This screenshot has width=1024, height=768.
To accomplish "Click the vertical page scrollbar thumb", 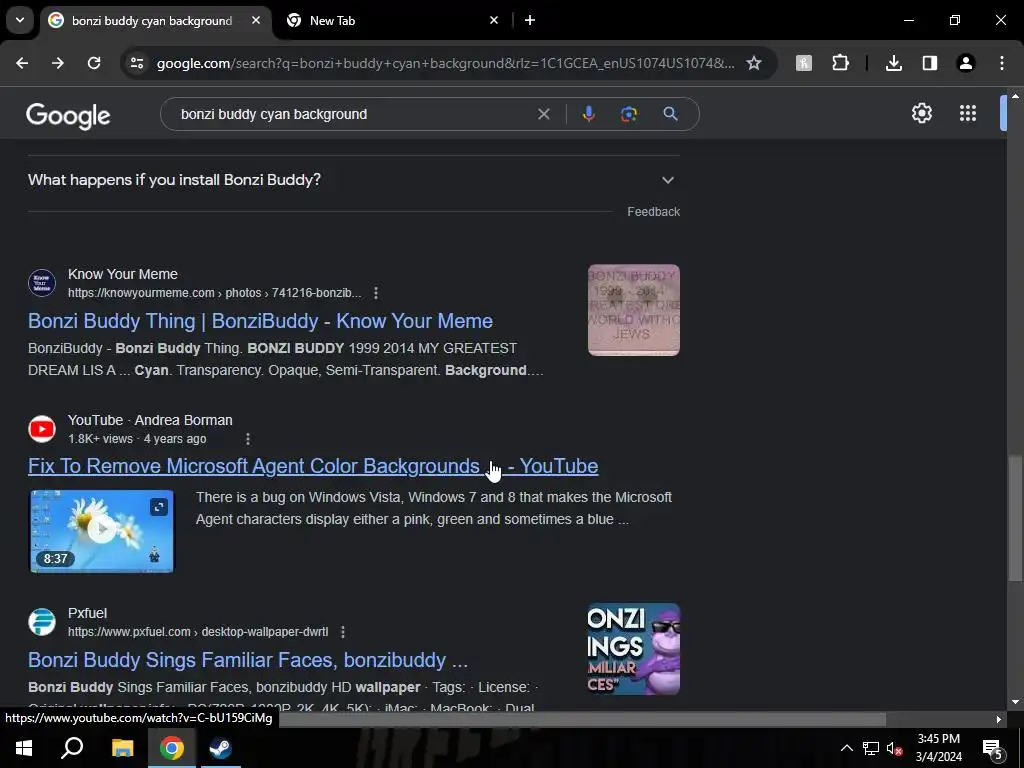I will click(1015, 517).
